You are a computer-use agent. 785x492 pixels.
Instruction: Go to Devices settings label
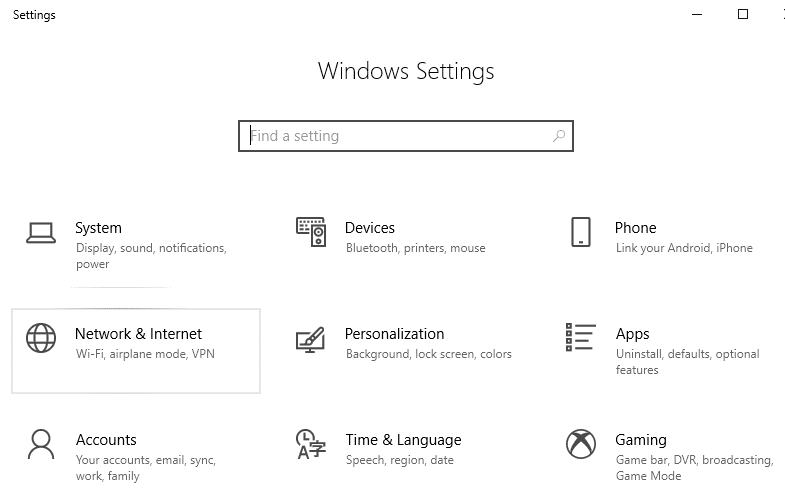pyautogui.click(x=369, y=228)
